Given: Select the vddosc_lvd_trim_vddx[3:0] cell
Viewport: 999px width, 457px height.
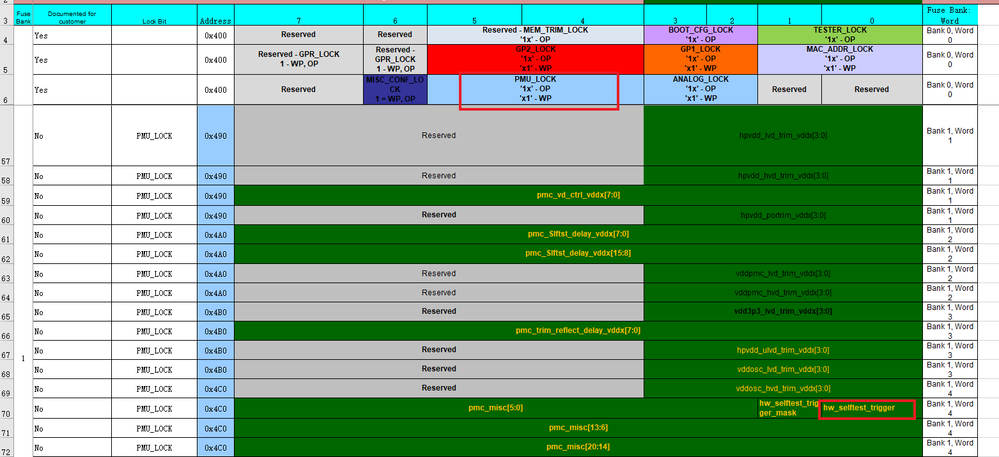Looking at the screenshot, I should (783, 369).
